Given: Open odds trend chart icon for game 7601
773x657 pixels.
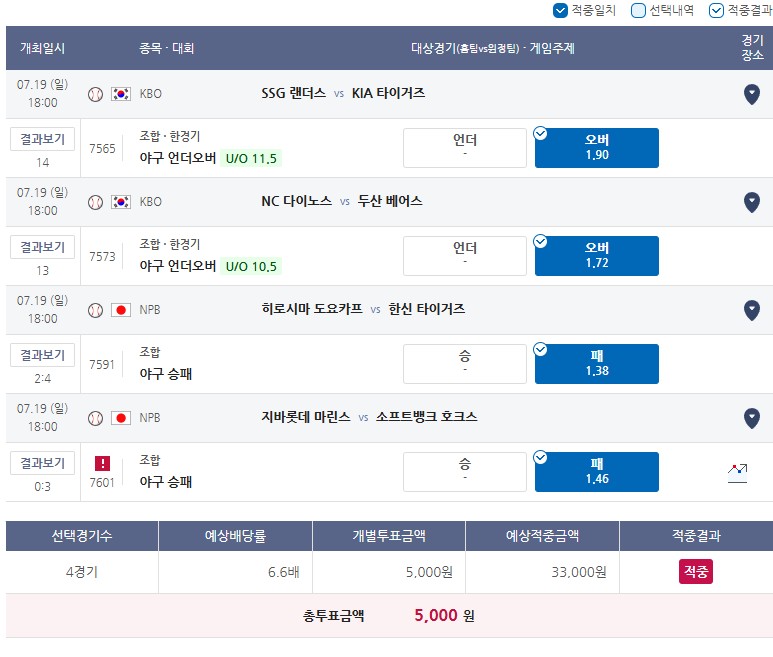Looking at the screenshot, I should pyautogui.click(x=737, y=473).
